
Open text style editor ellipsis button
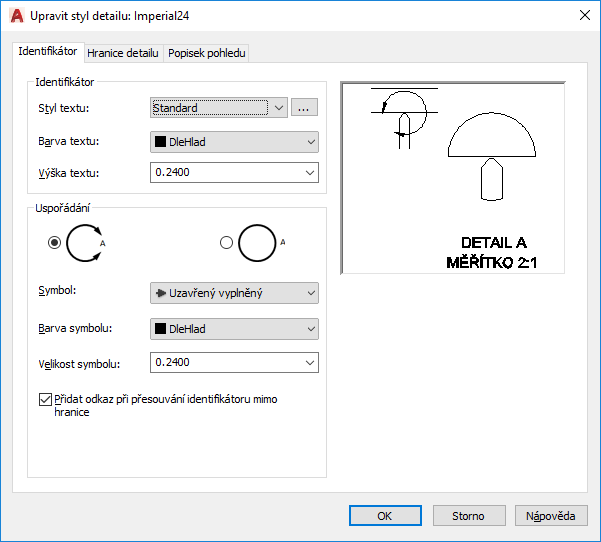(304, 107)
